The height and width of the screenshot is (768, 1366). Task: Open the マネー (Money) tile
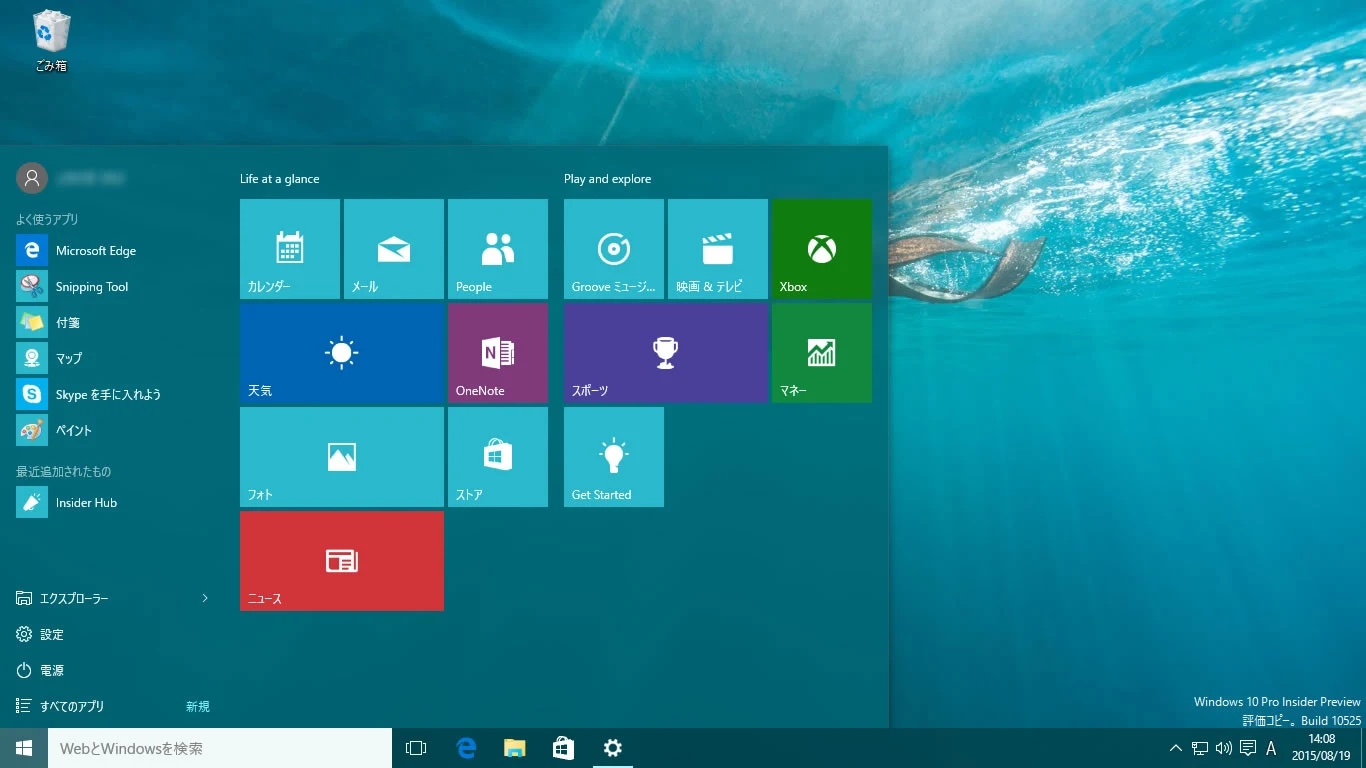pos(822,353)
